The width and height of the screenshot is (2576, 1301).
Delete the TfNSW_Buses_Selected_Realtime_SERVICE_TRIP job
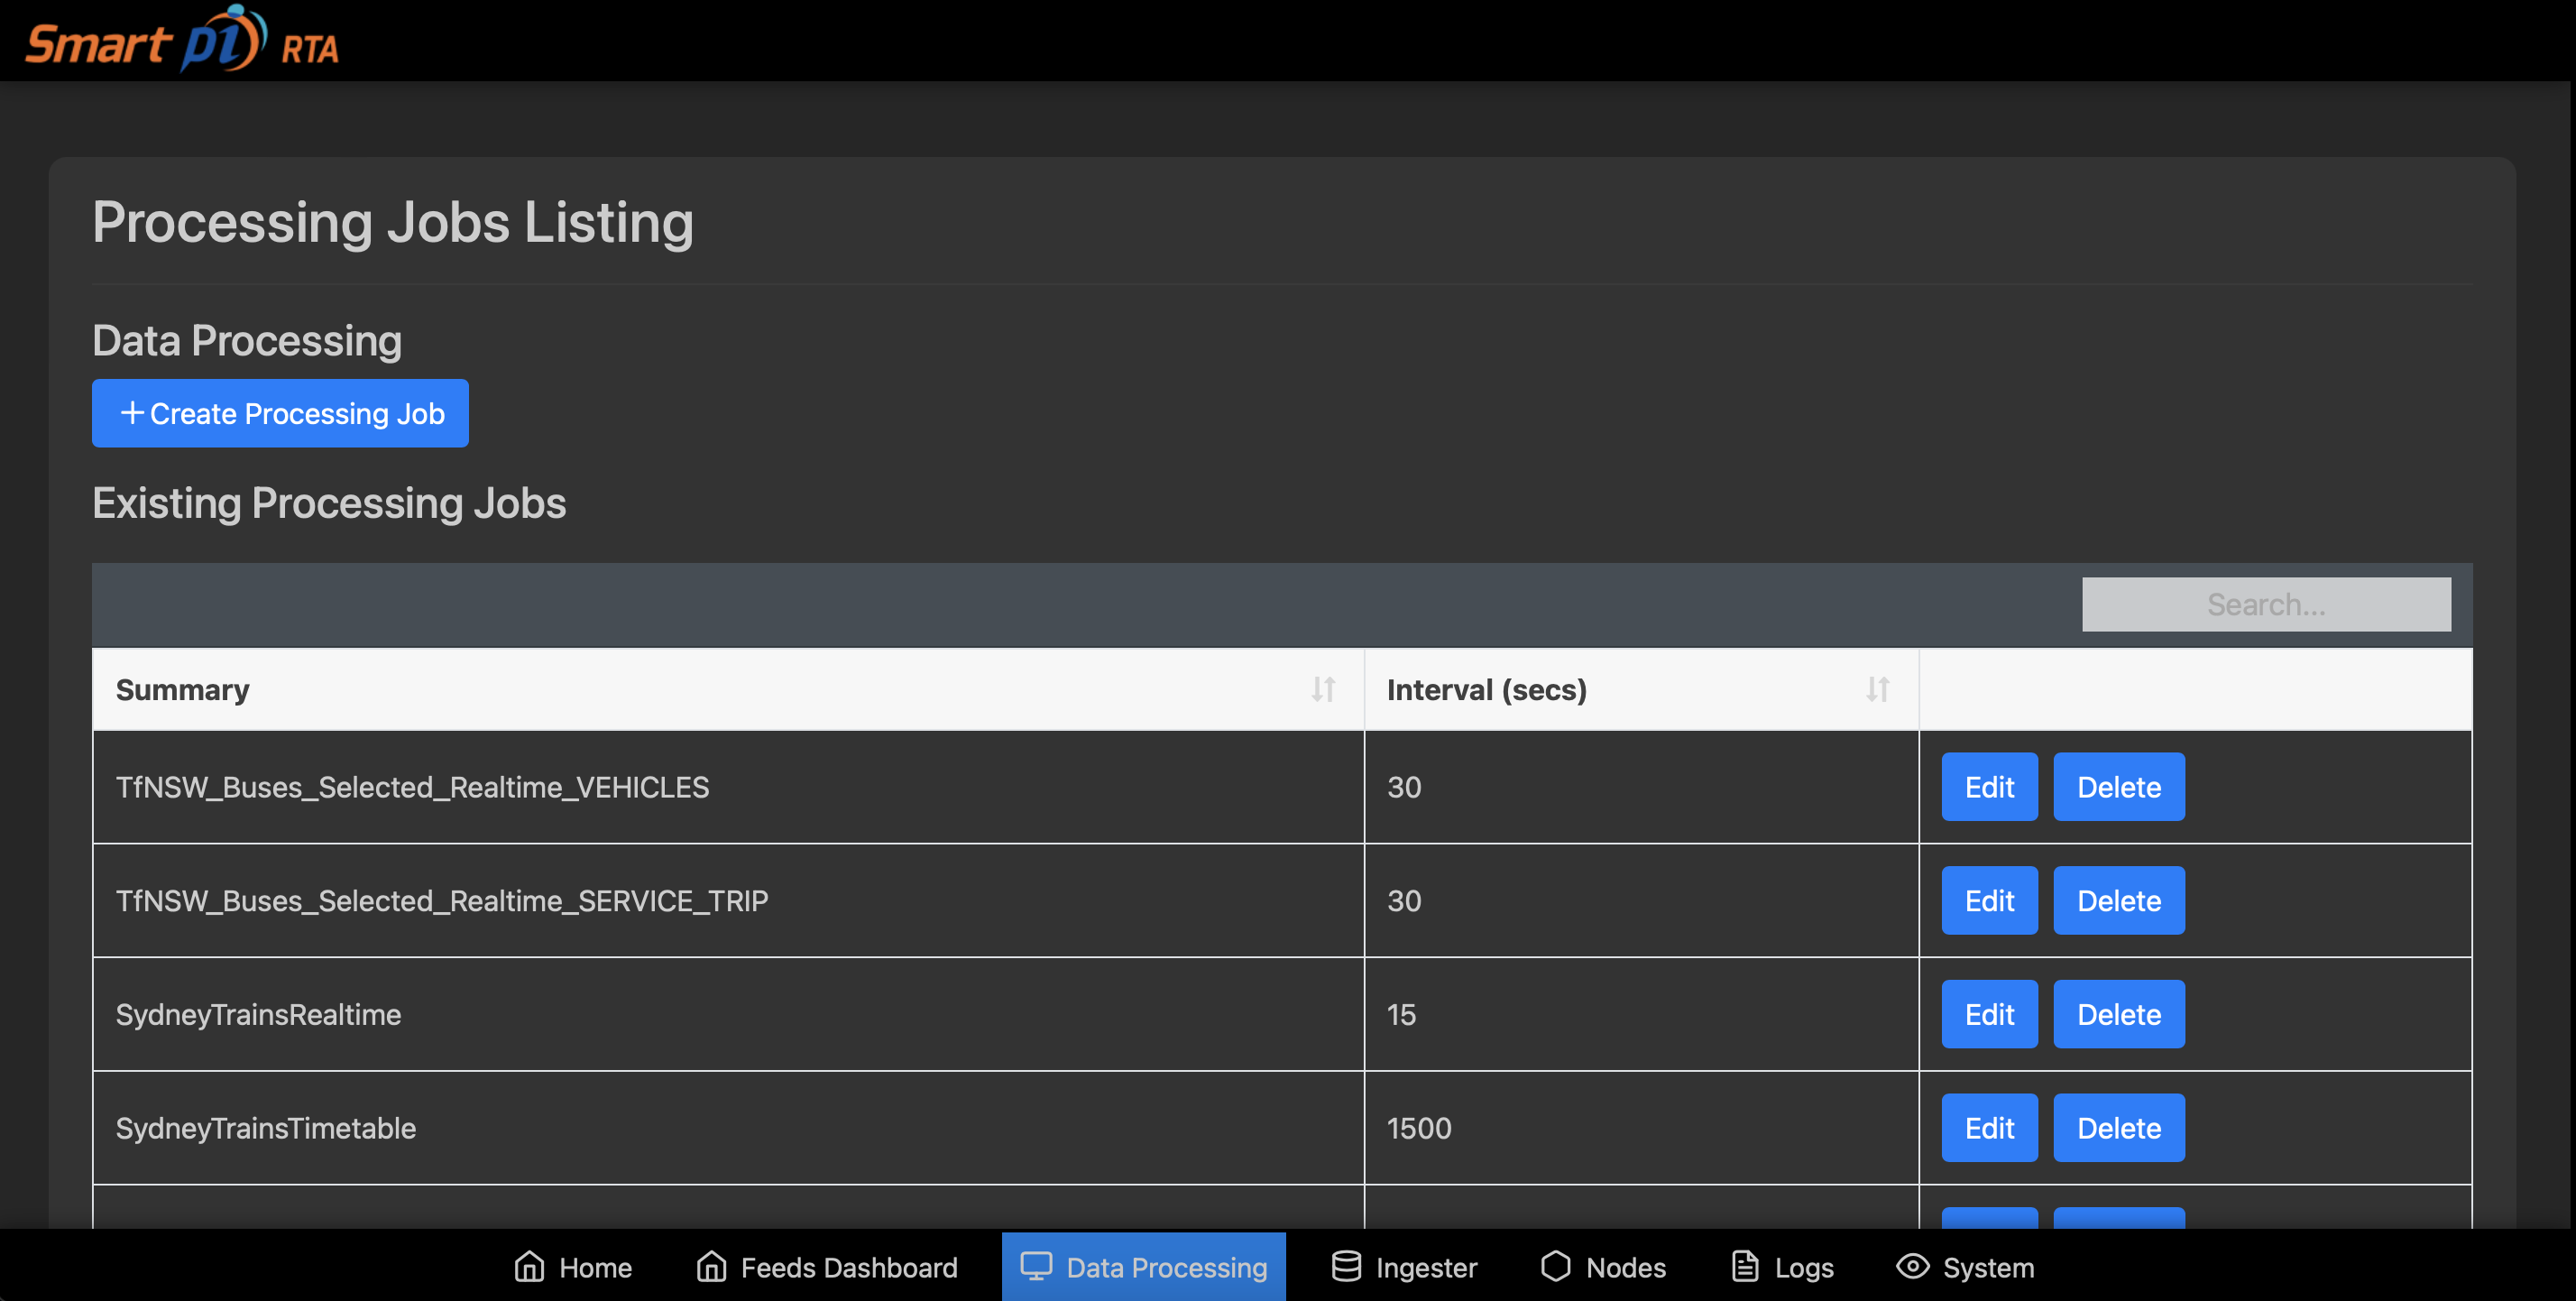(2119, 901)
